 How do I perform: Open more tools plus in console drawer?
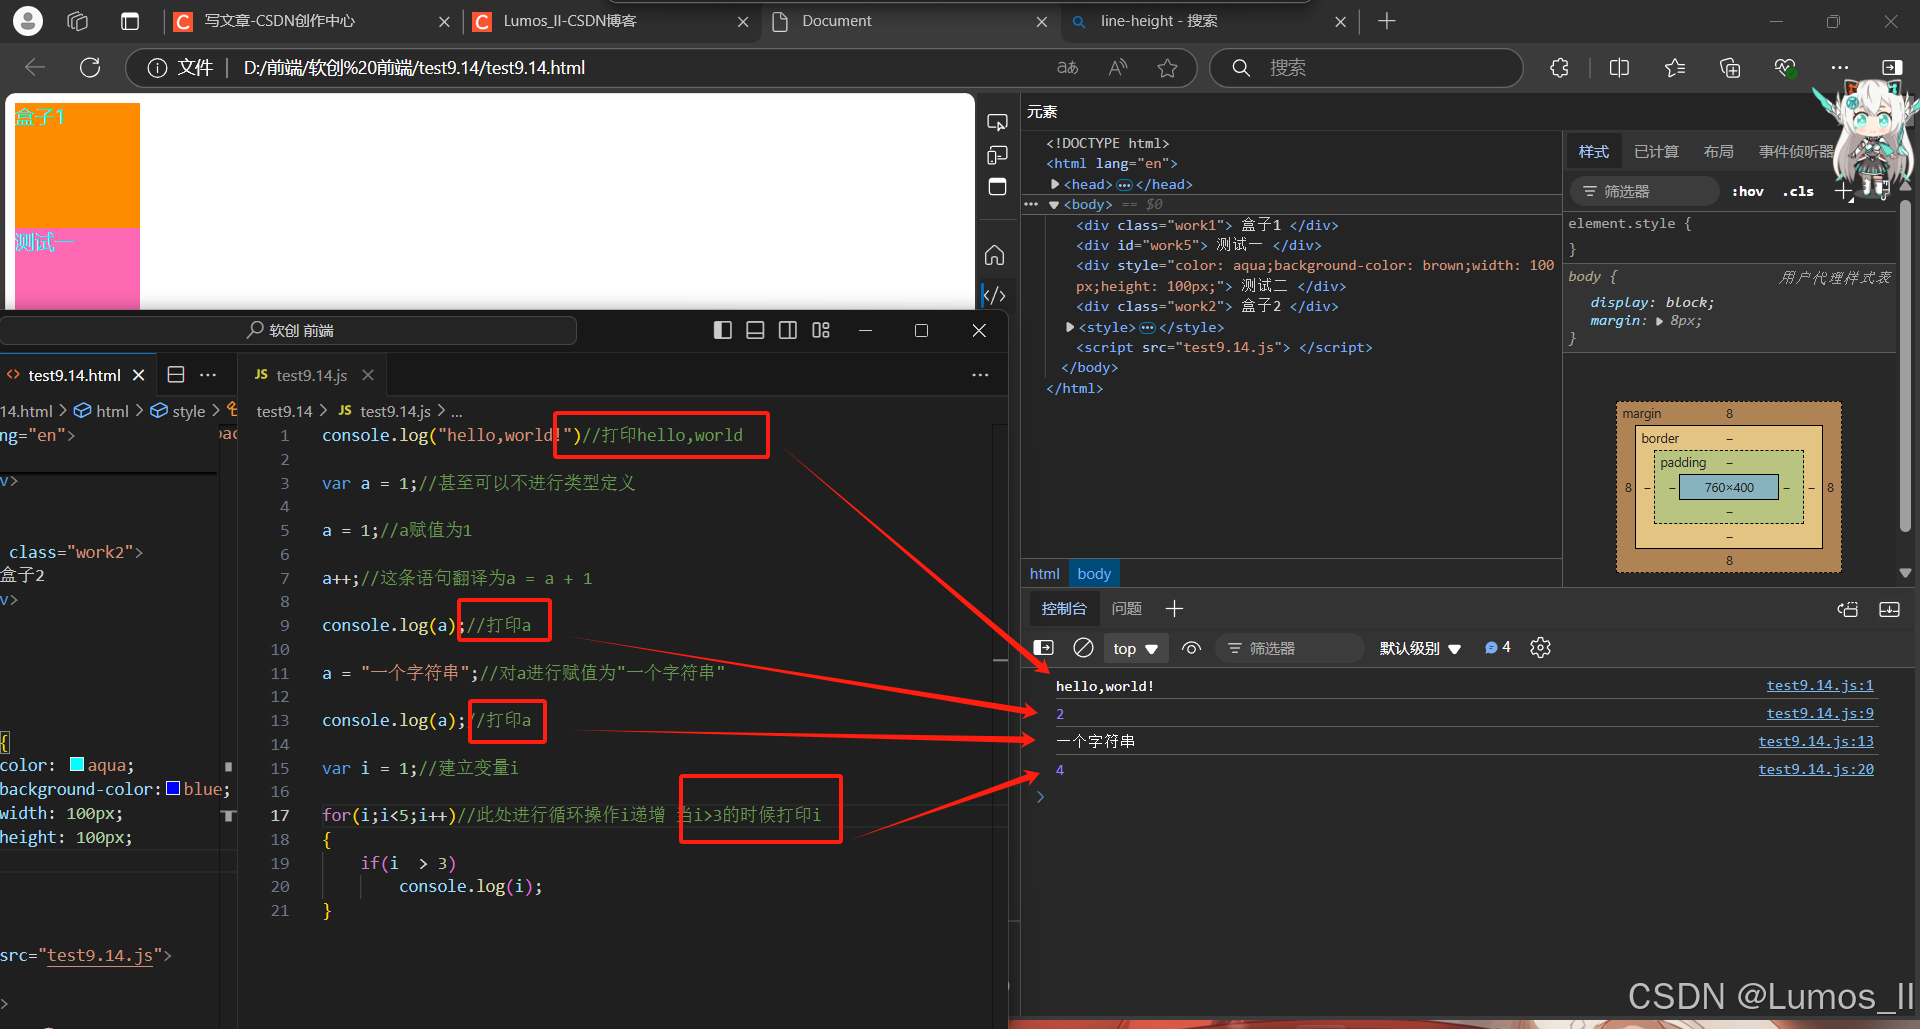pos(1175,608)
